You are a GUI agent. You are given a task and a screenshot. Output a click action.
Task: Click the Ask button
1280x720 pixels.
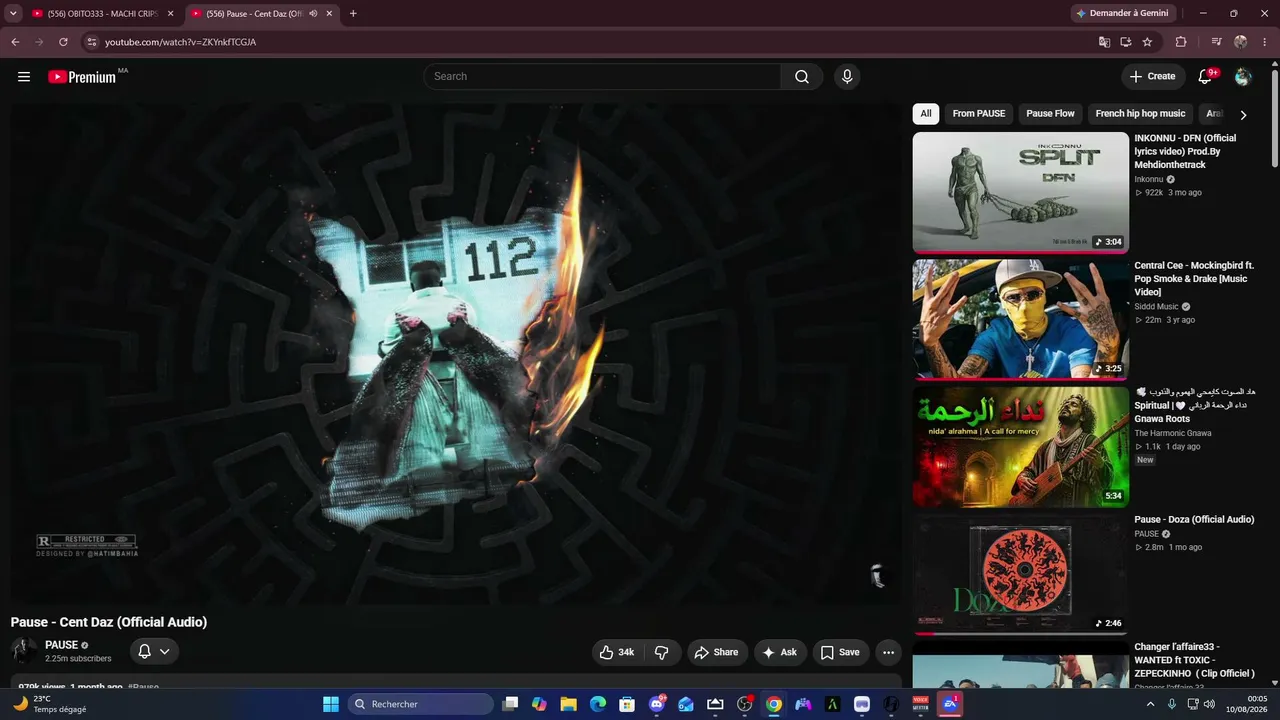coord(780,652)
